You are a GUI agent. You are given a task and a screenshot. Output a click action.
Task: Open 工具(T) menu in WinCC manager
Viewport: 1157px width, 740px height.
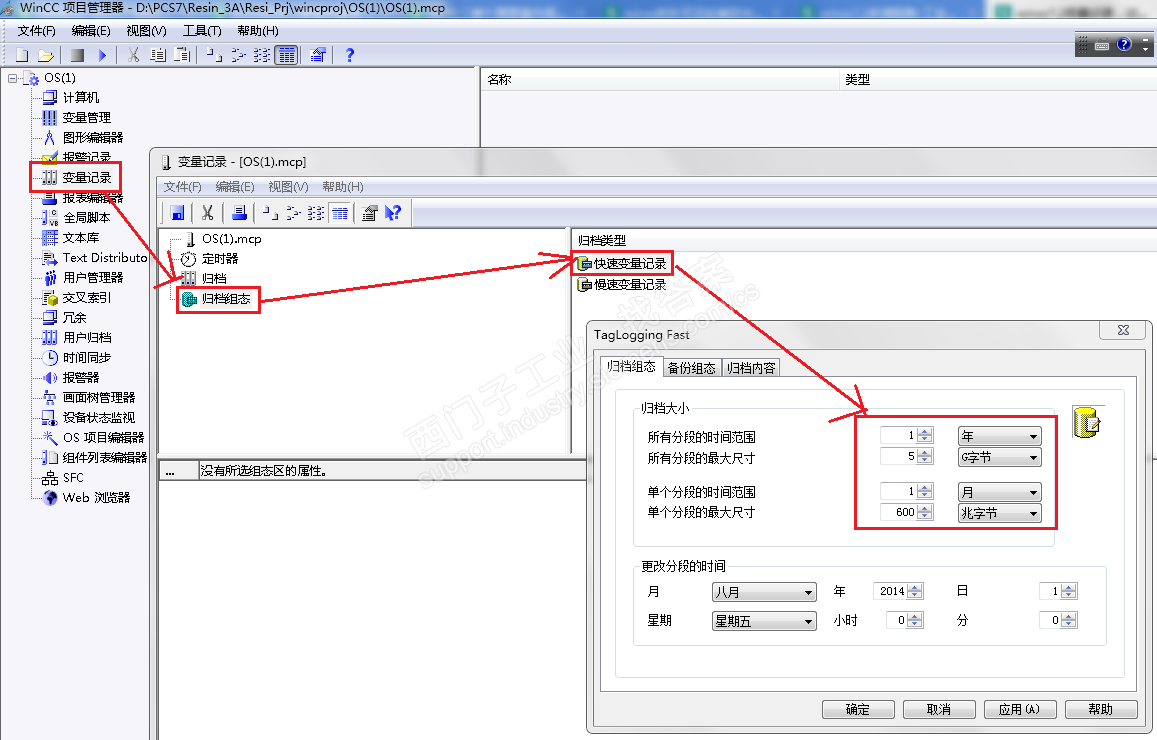point(202,31)
